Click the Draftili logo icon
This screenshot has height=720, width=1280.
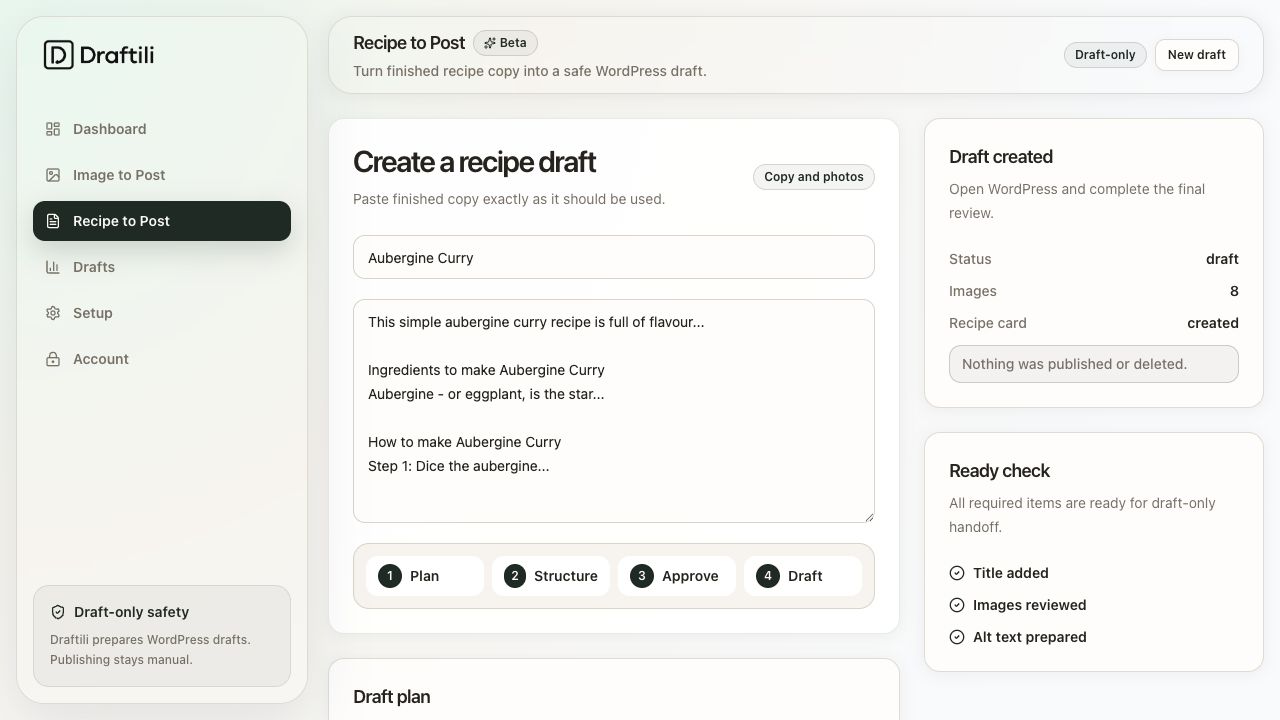(59, 55)
